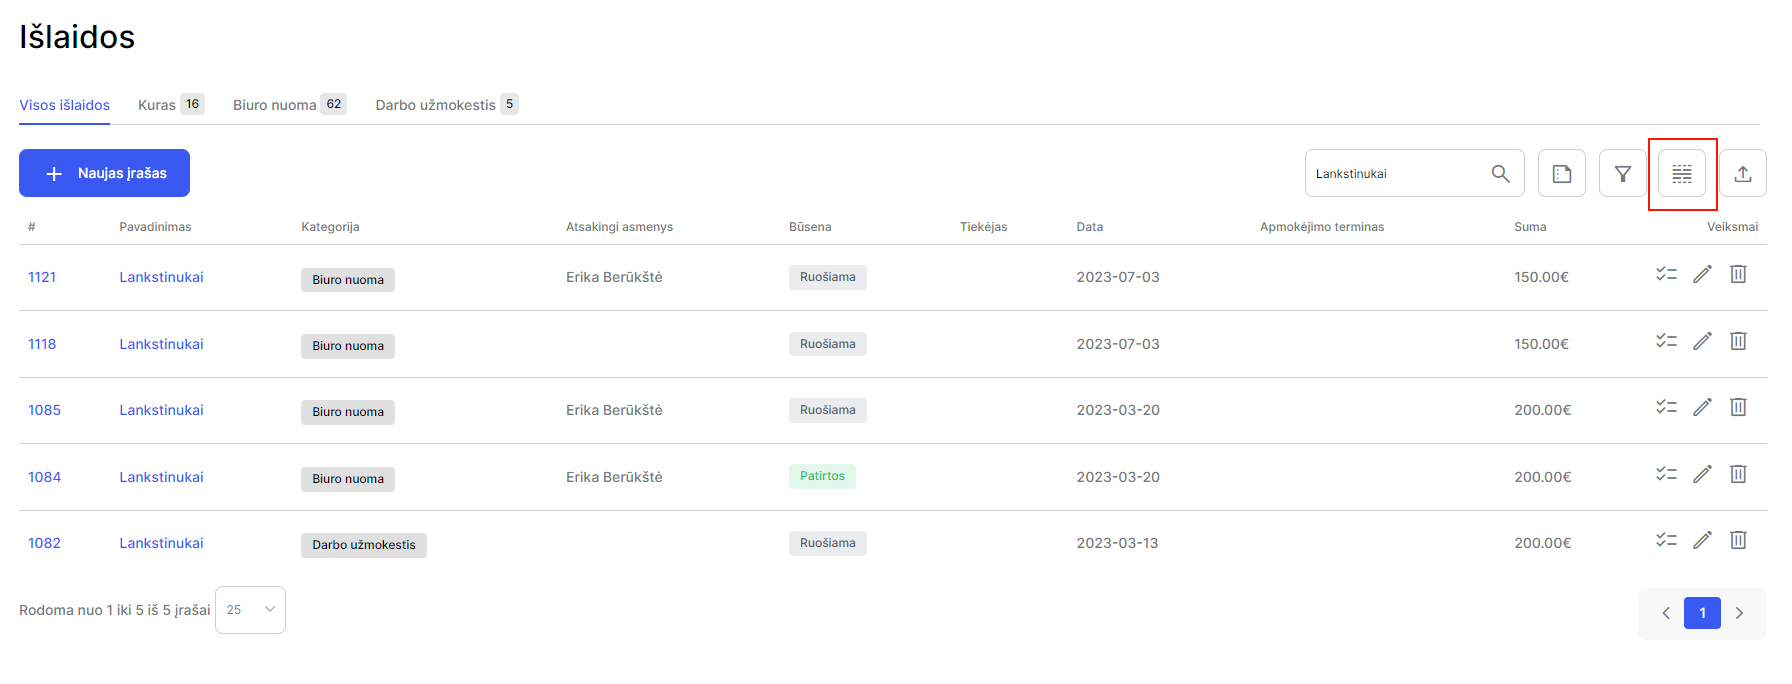The width and height of the screenshot is (1792, 684).
Task: Open record number 1121 link
Action: [x=42, y=277]
